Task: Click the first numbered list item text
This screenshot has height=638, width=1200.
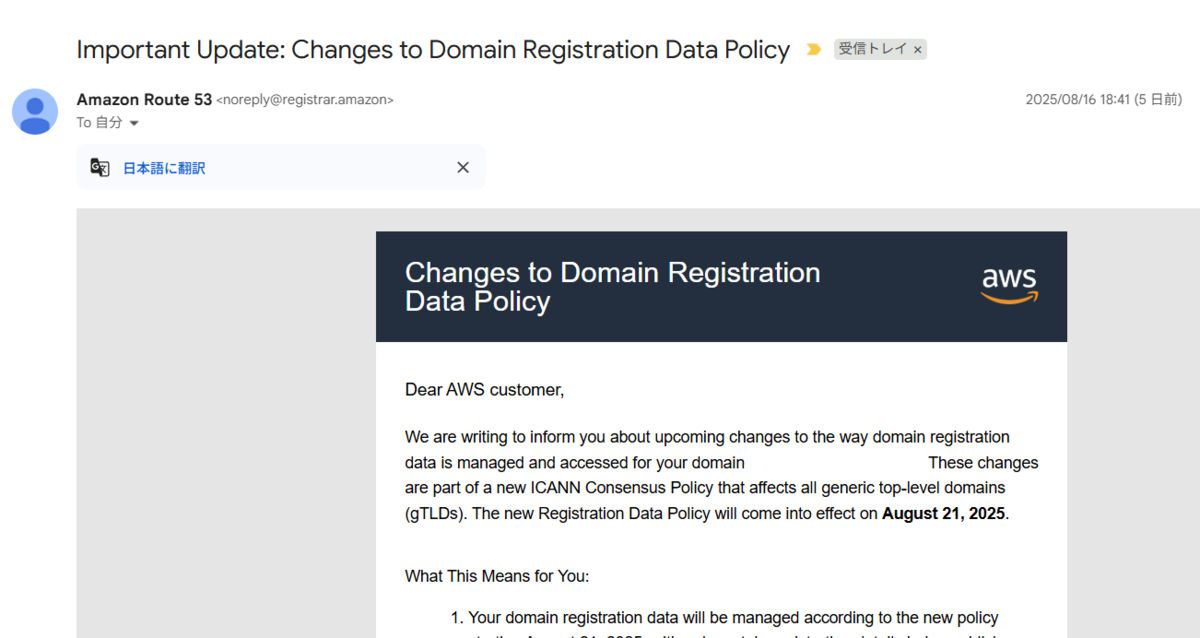Action: pyautogui.click(x=732, y=618)
